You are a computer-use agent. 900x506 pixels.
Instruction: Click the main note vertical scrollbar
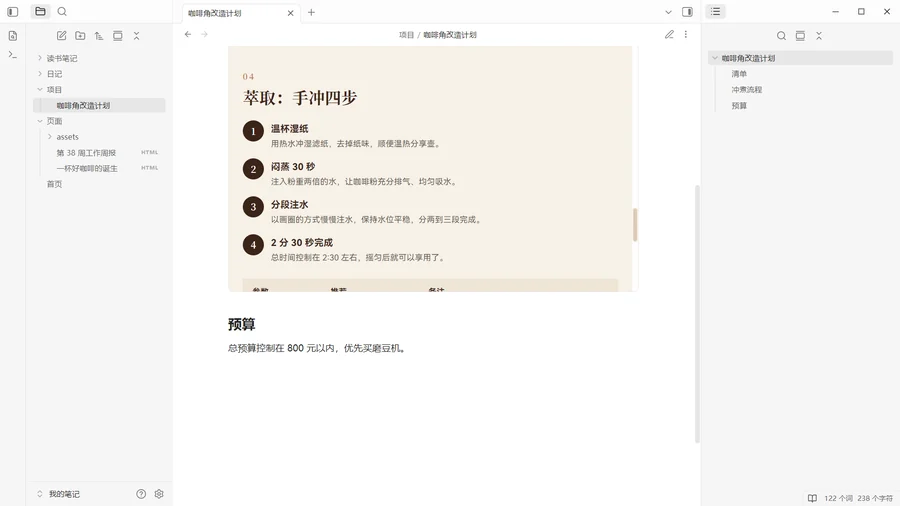tap(697, 314)
